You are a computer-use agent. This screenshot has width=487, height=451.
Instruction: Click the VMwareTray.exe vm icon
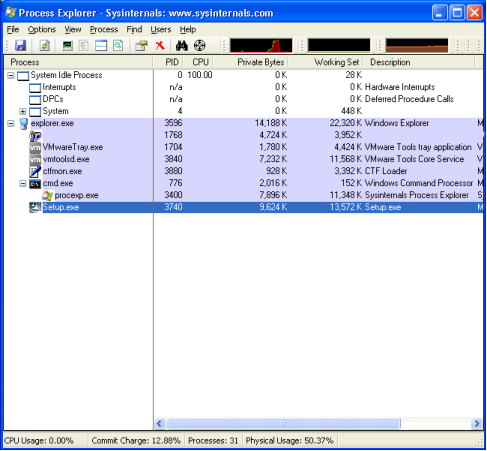[x=35, y=147]
